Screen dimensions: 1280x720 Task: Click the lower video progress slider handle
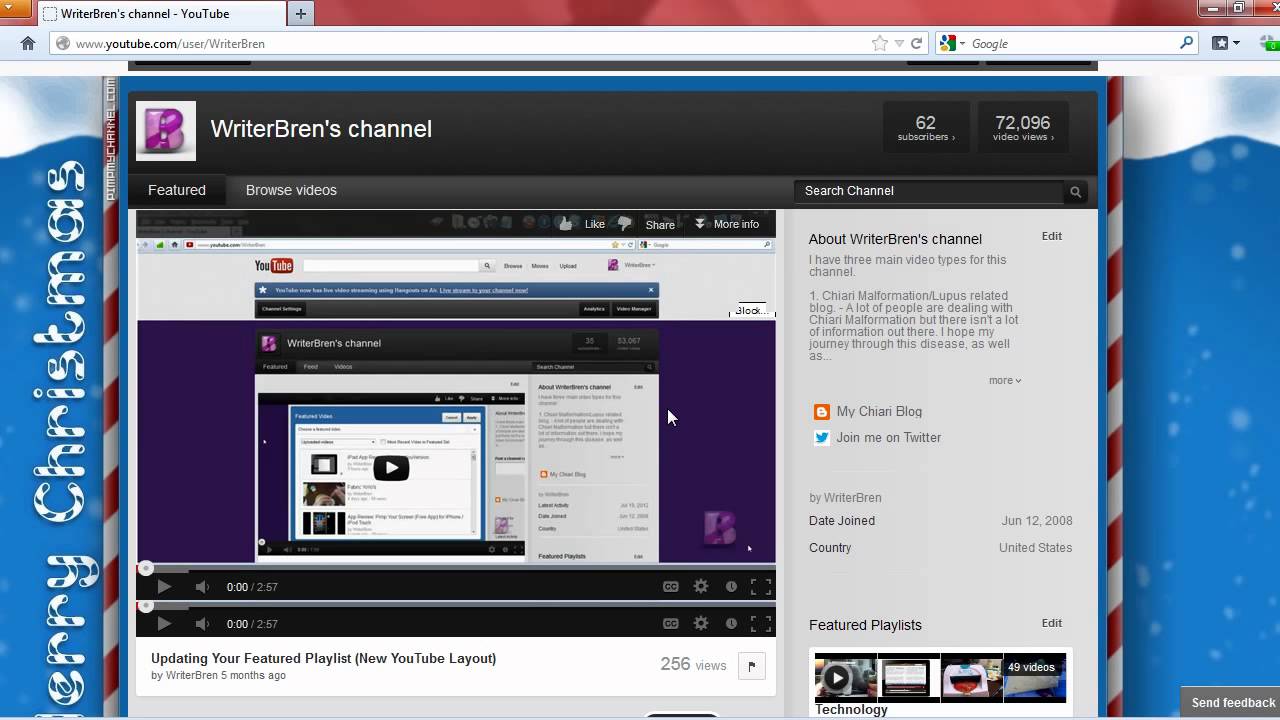tap(146, 604)
